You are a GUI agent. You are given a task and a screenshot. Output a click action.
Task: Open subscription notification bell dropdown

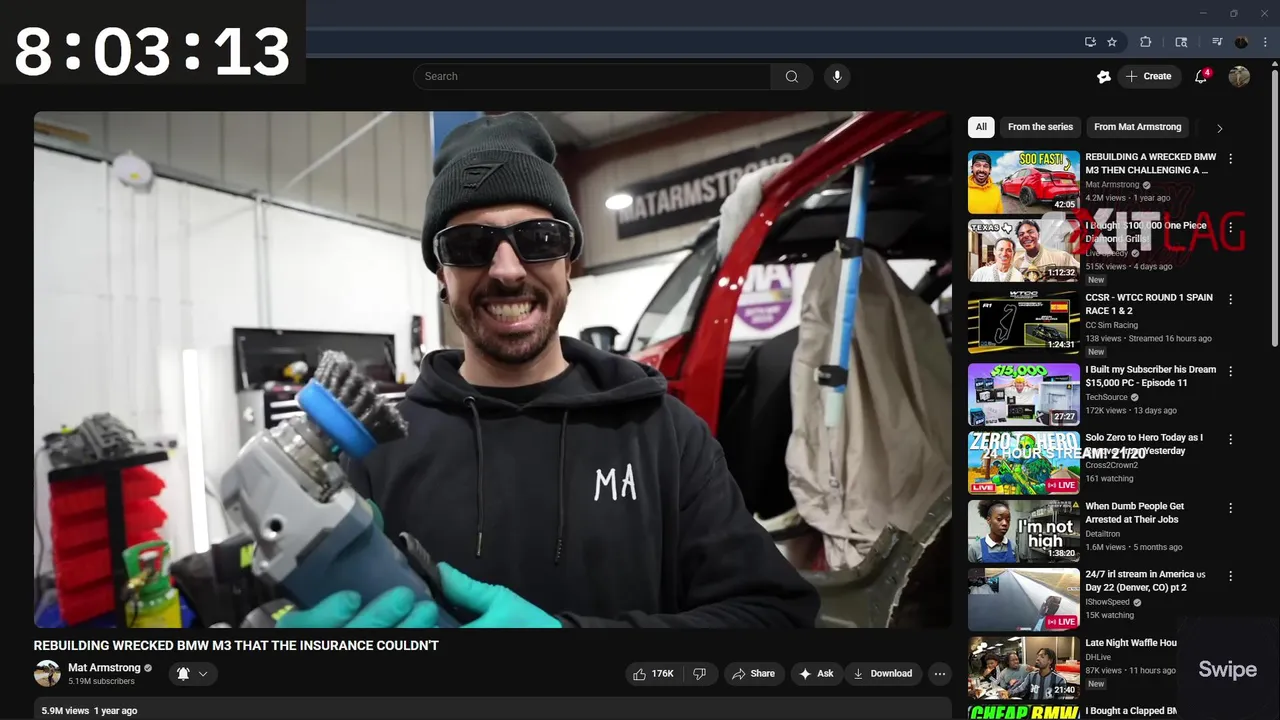click(192, 674)
